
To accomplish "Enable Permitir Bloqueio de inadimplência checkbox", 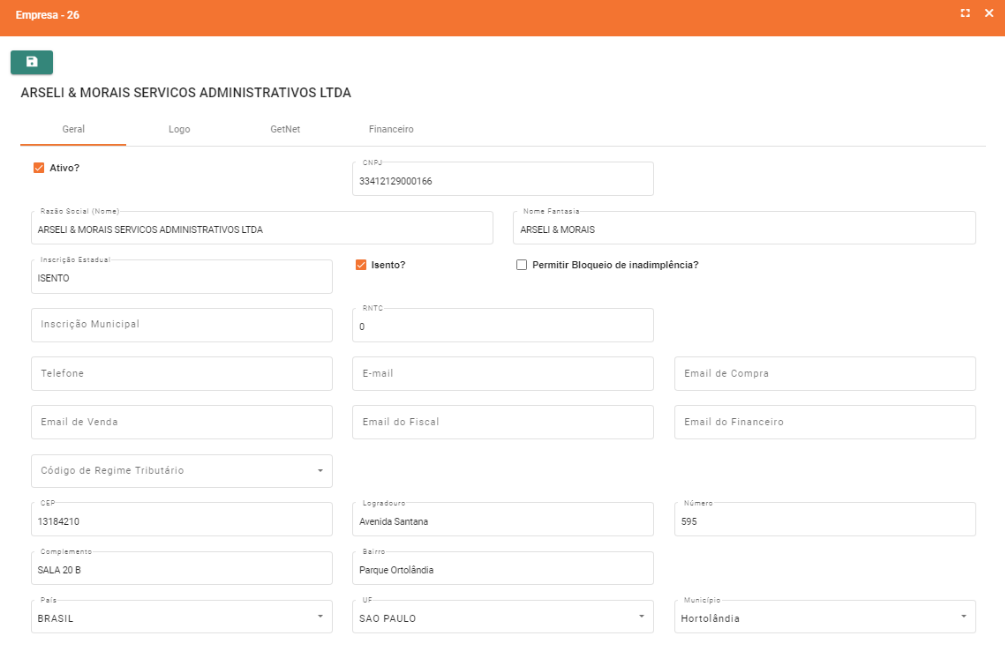I will [x=521, y=265].
